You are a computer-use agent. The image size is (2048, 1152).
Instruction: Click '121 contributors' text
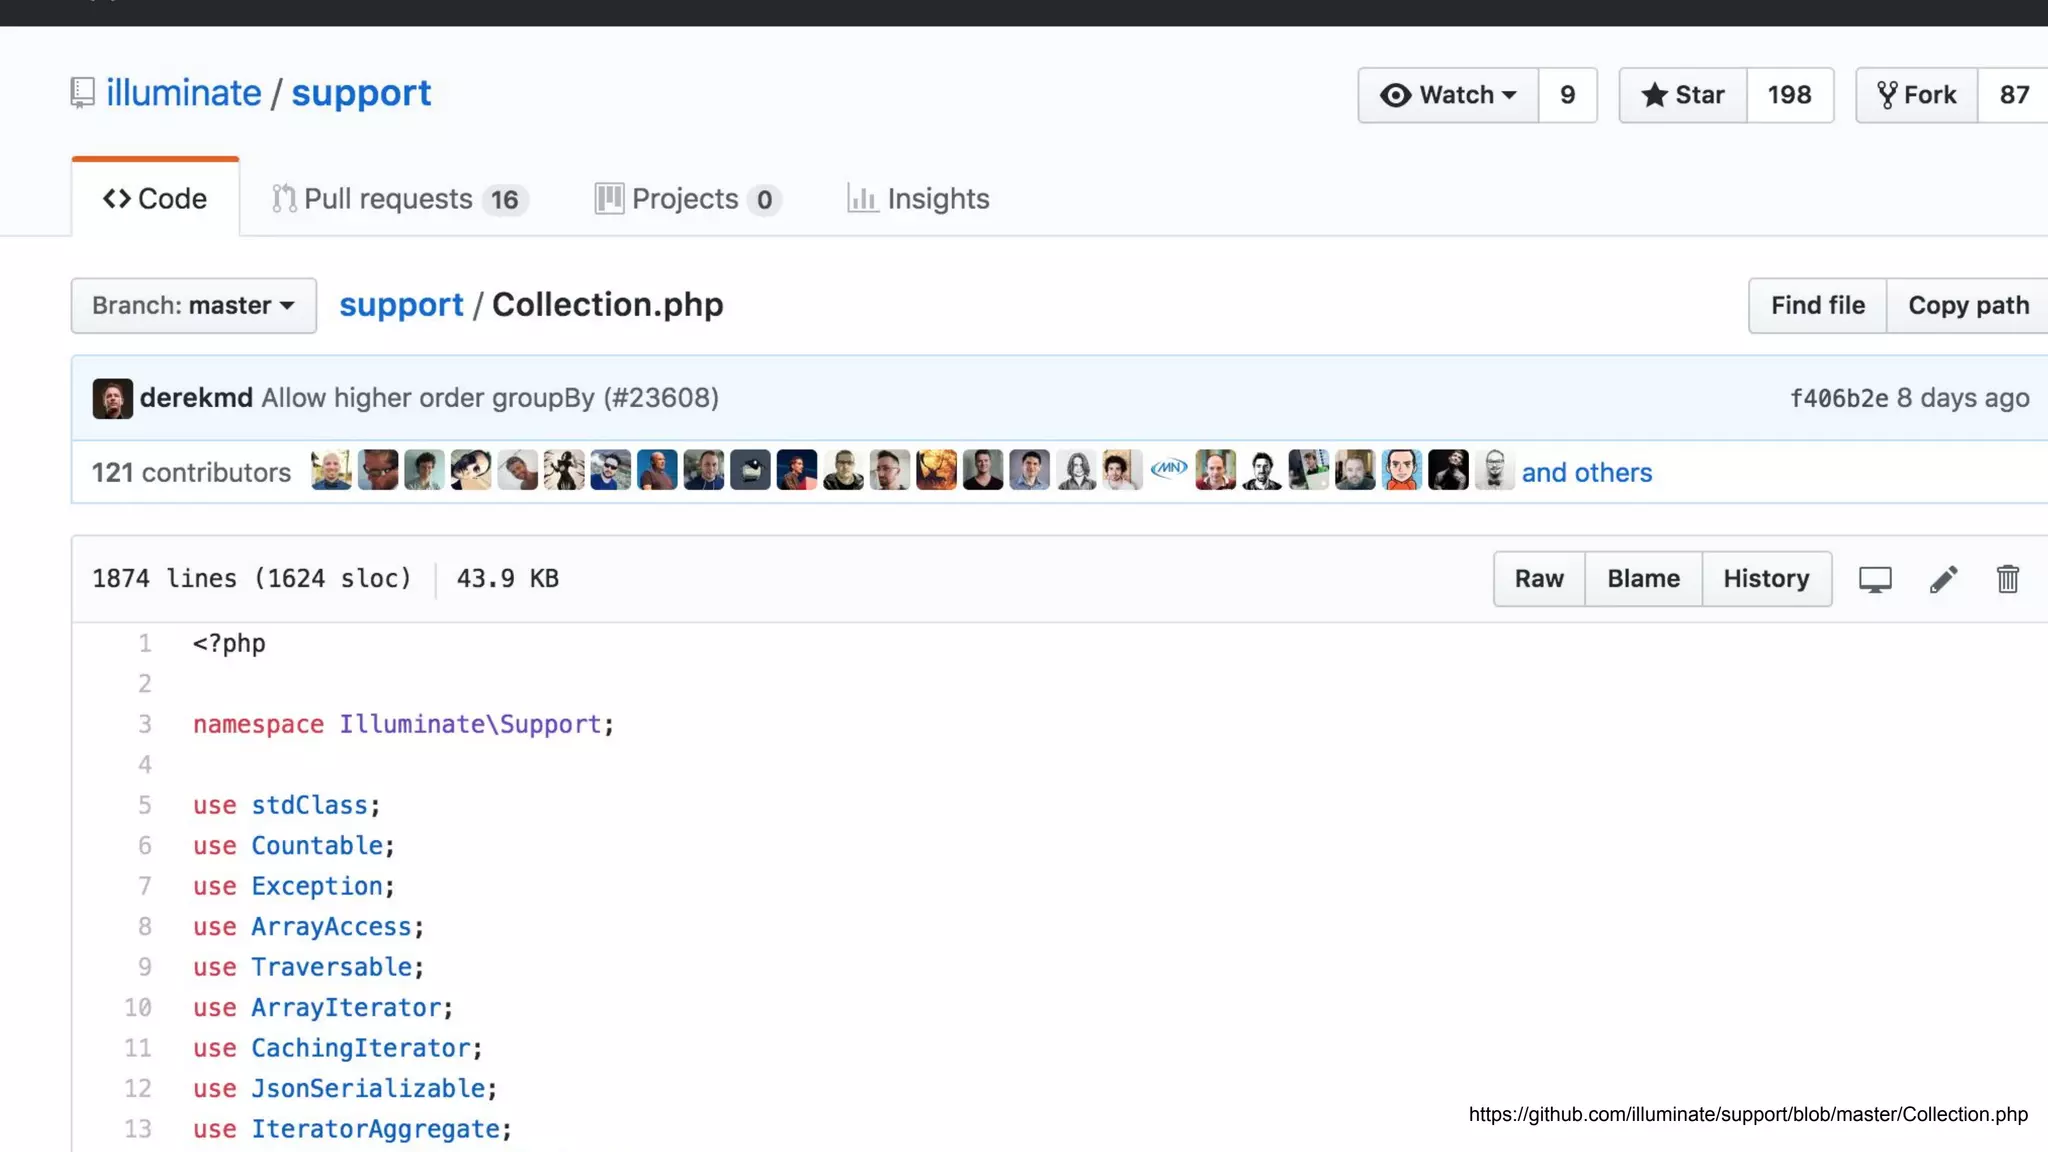click(x=191, y=472)
